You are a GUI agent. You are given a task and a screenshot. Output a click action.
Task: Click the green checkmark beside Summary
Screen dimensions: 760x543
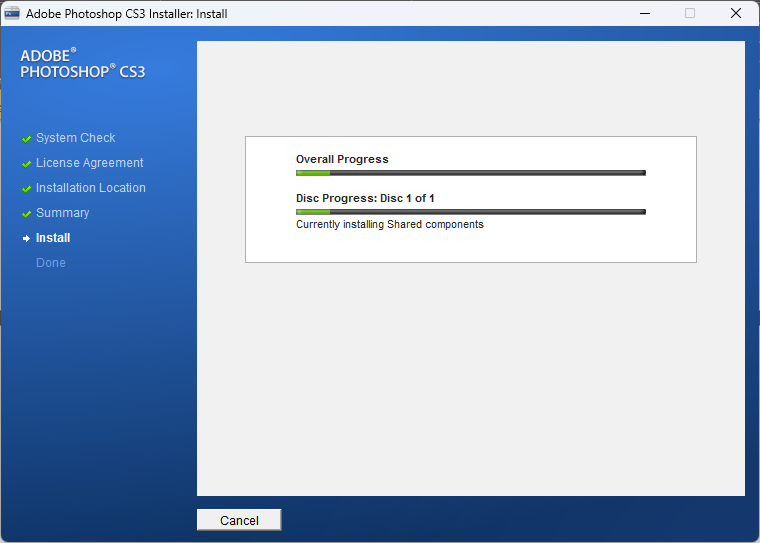click(x=26, y=214)
